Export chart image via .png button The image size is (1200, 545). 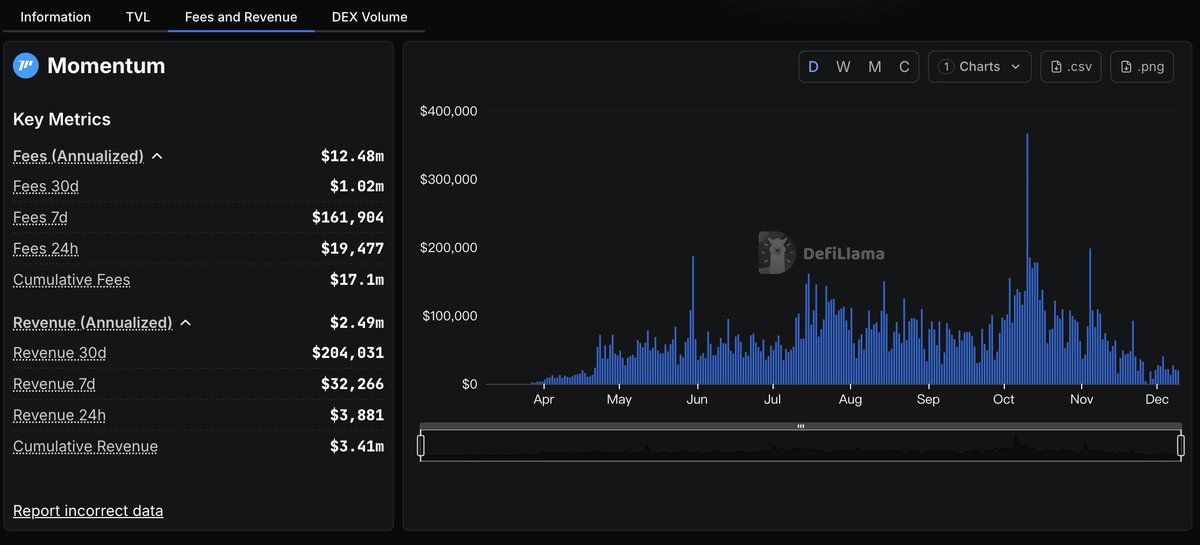click(x=1142, y=66)
